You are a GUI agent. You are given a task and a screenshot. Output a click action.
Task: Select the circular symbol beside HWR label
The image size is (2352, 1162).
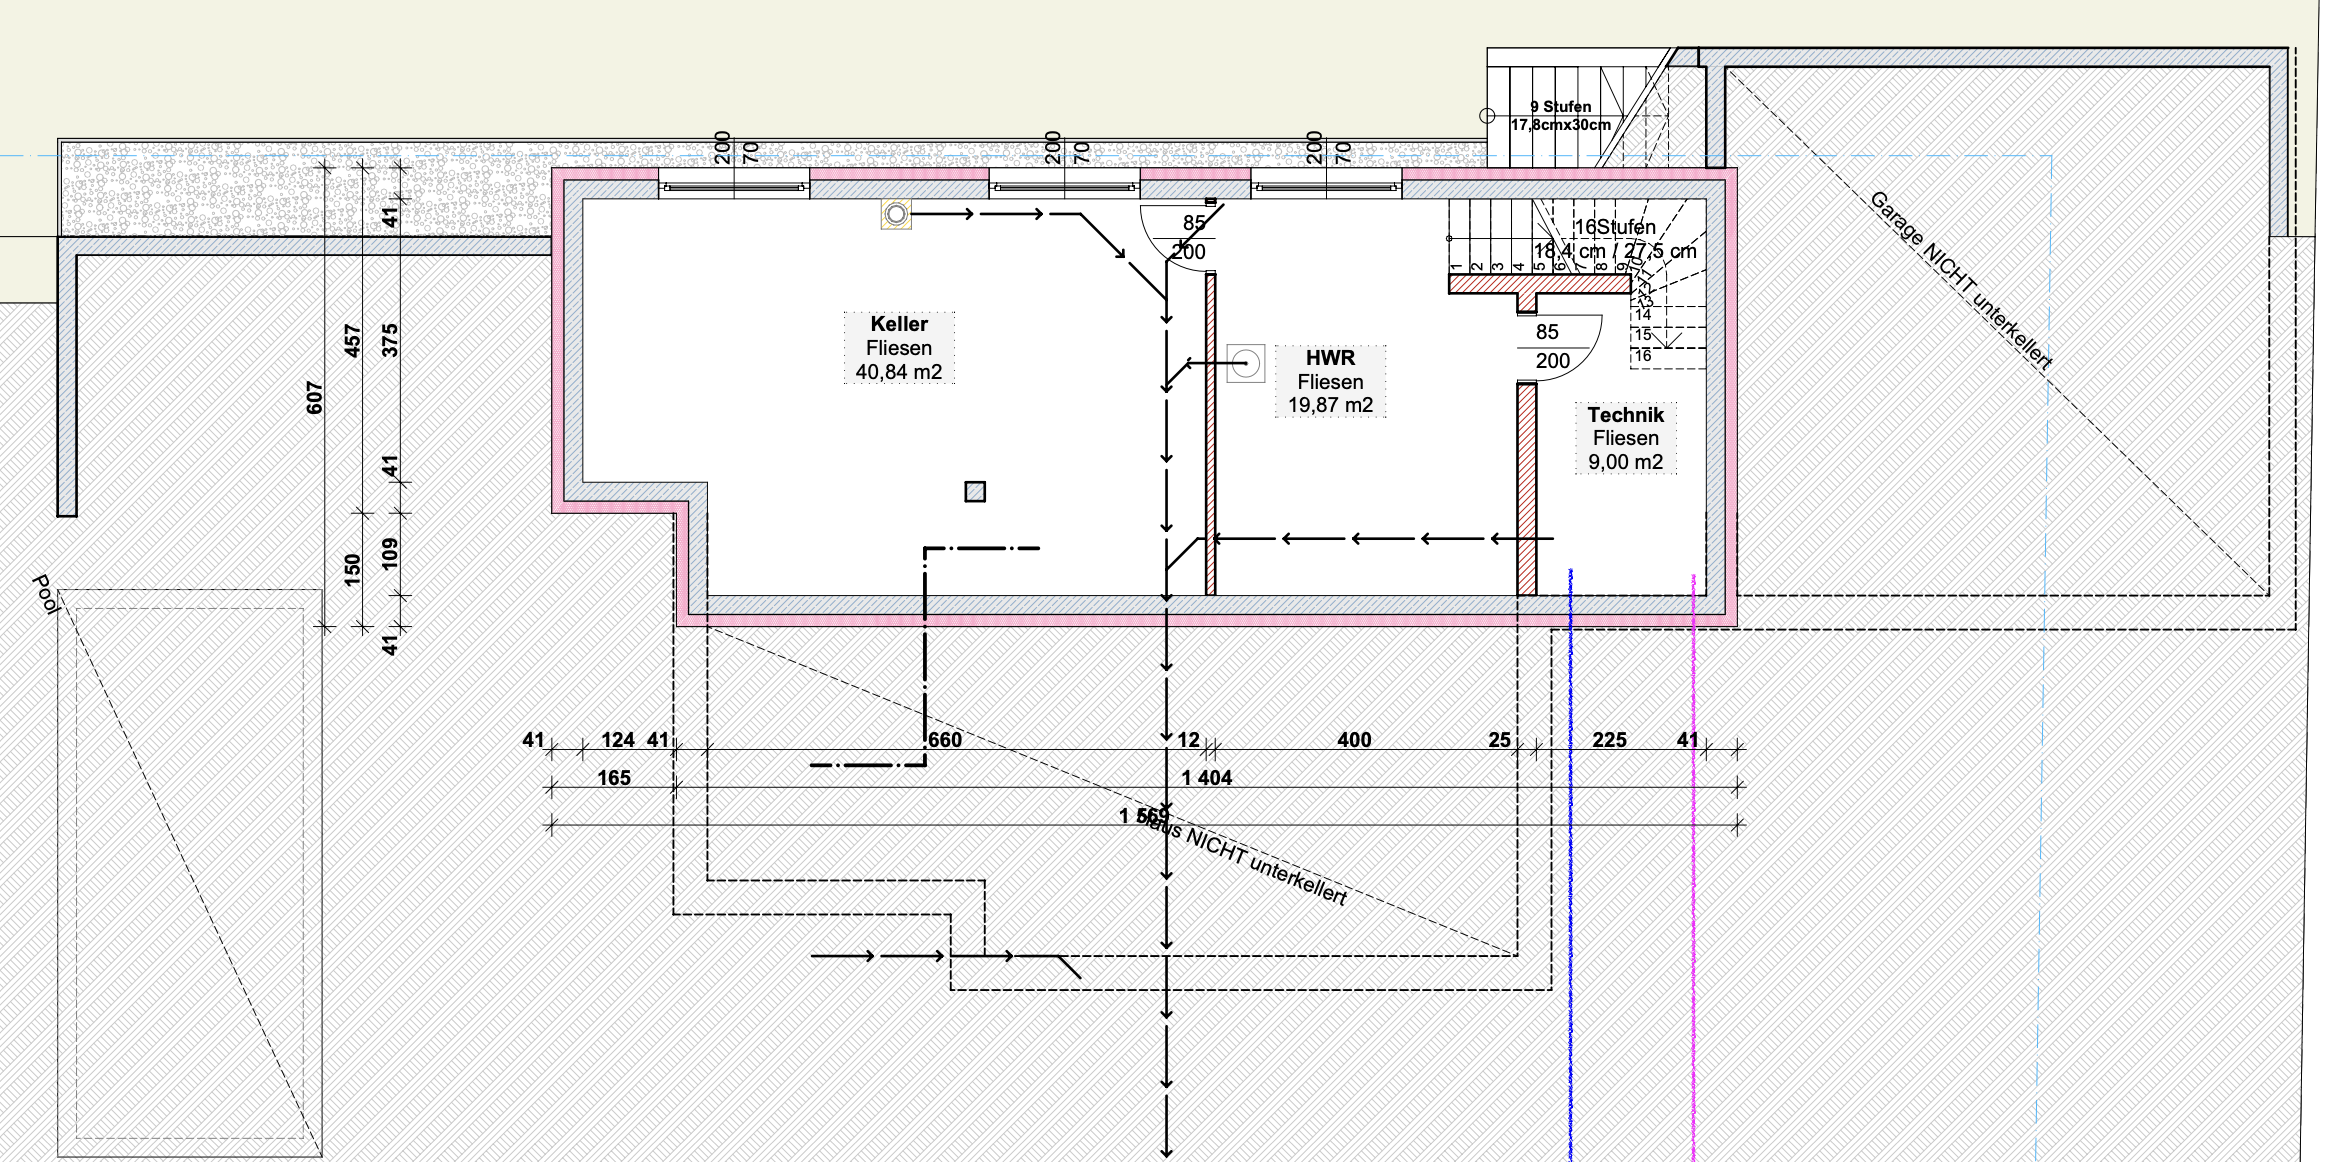tap(1245, 363)
